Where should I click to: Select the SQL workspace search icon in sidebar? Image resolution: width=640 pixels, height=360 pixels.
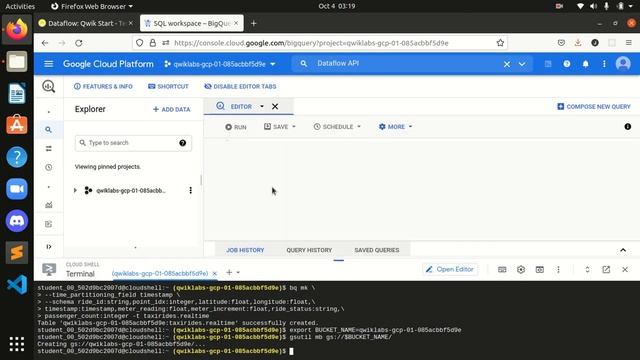tap(49, 130)
